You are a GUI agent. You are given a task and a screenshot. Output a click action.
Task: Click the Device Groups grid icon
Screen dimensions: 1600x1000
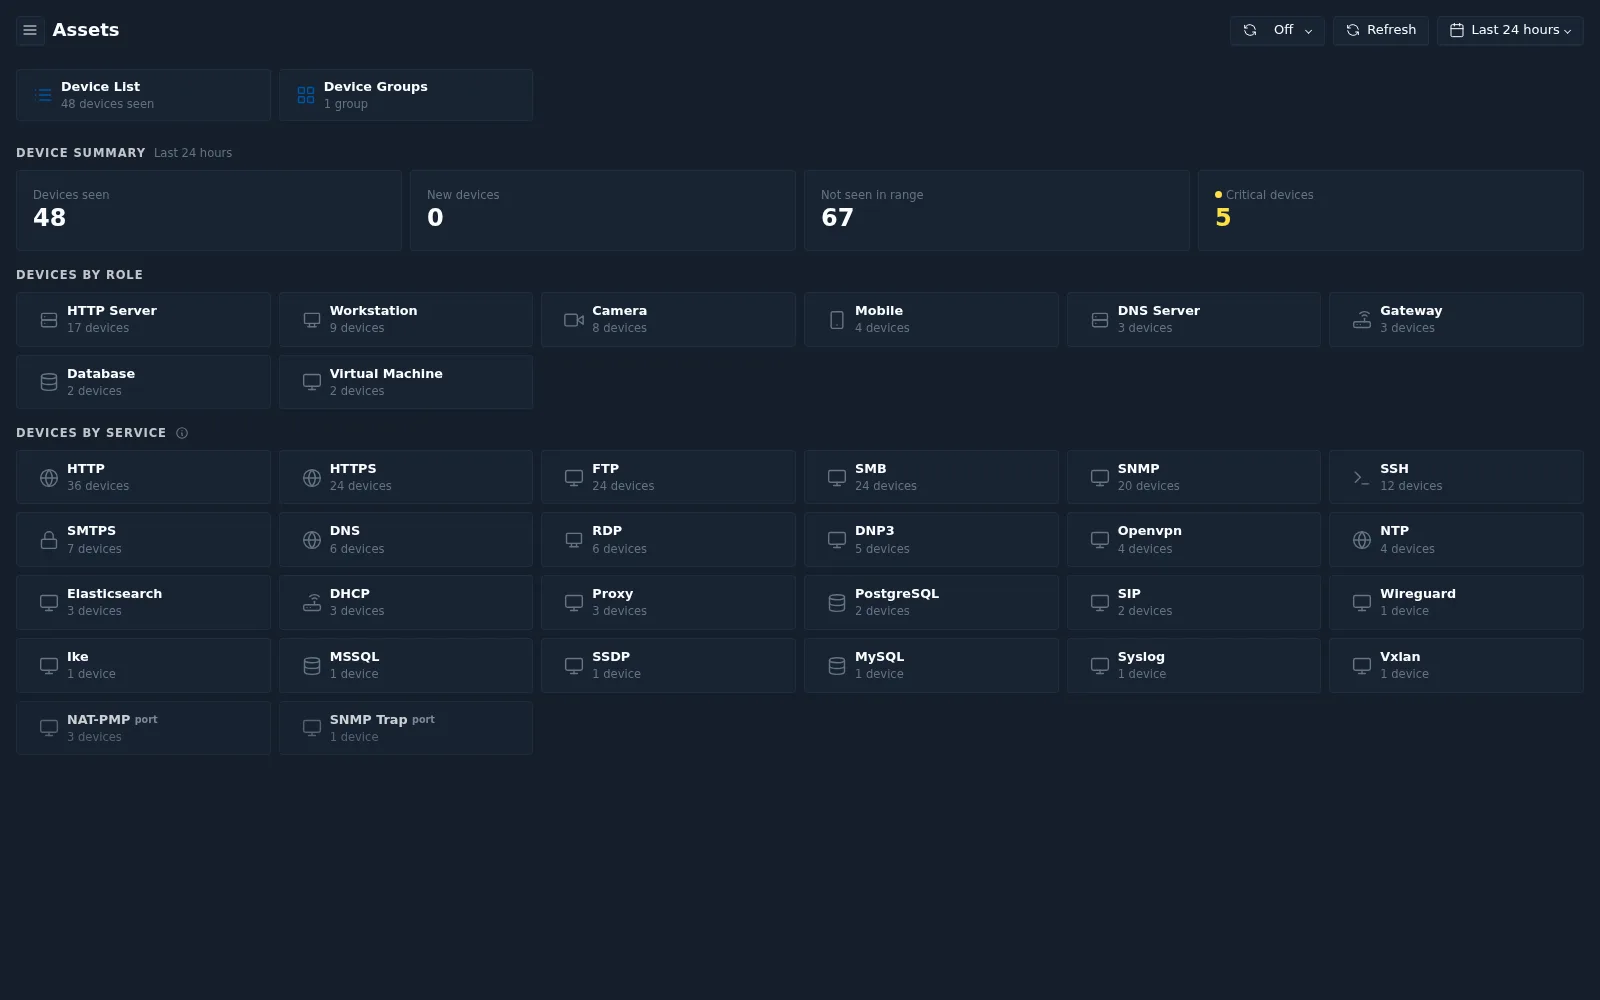(306, 95)
